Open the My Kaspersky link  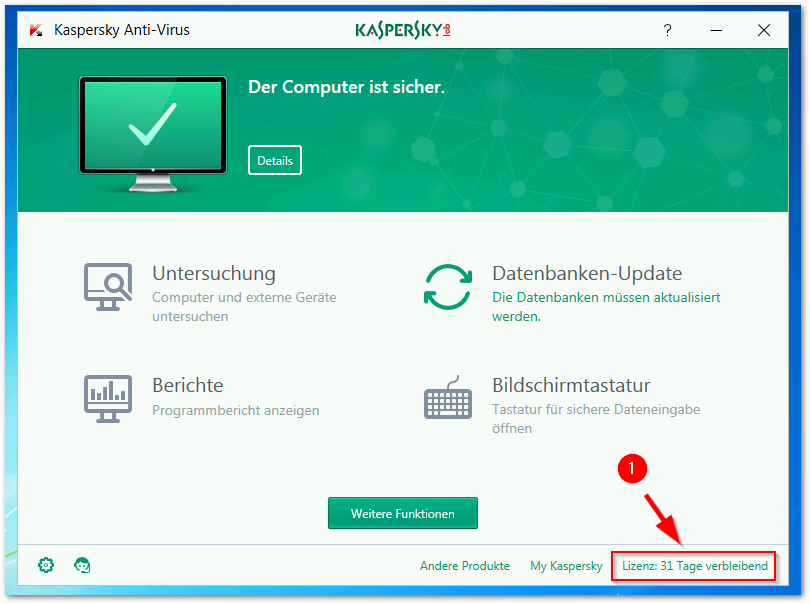pos(566,566)
